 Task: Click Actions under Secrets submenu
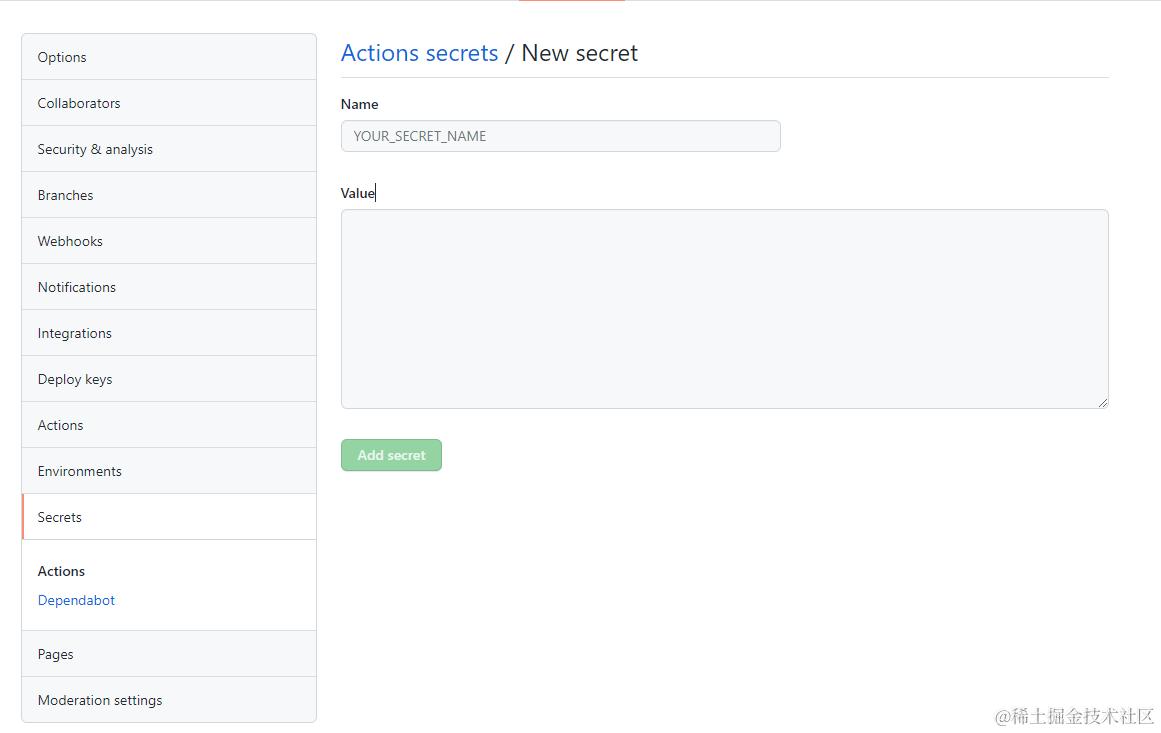tap(61, 571)
